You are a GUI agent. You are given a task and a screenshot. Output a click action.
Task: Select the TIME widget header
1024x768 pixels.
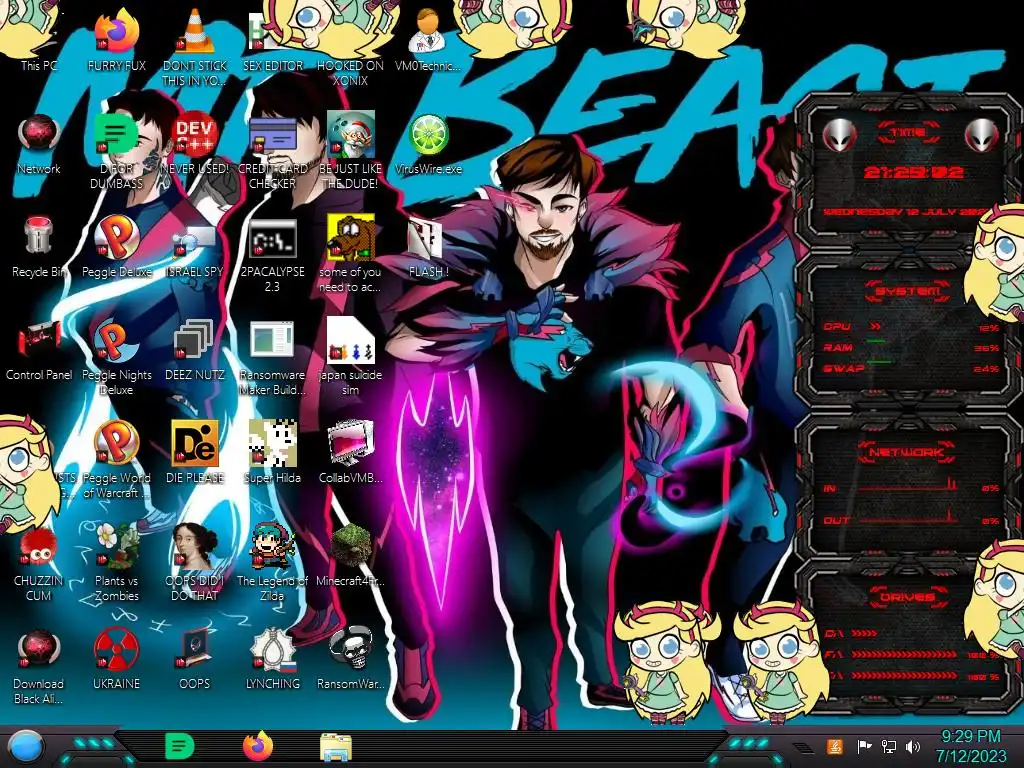point(908,133)
